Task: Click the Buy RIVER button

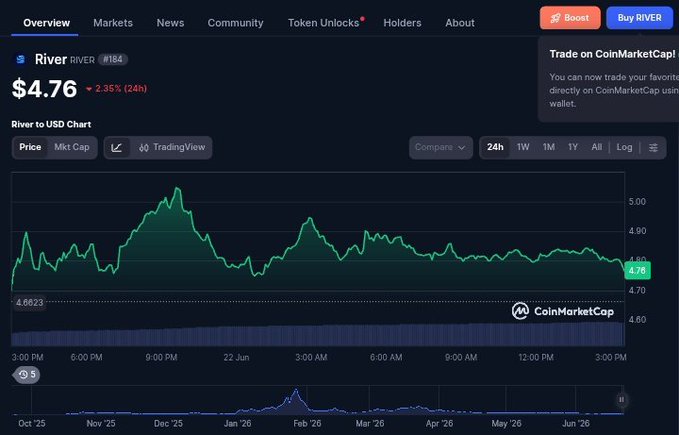Action: pyautogui.click(x=640, y=18)
